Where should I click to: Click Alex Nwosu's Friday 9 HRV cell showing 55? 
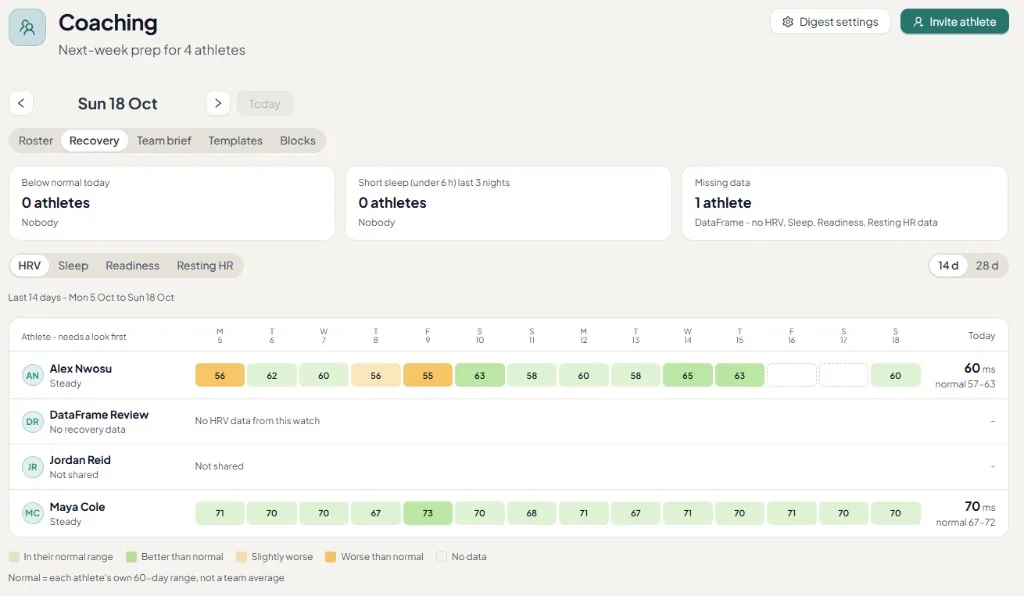pos(428,375)
